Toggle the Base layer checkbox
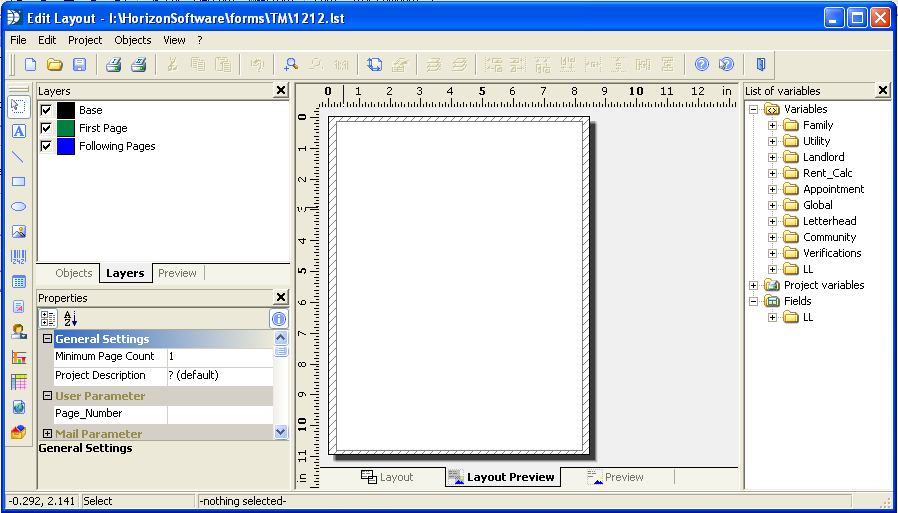Viewport: 898px width, 513px height. pyautogui.click(x=45, y=110)
